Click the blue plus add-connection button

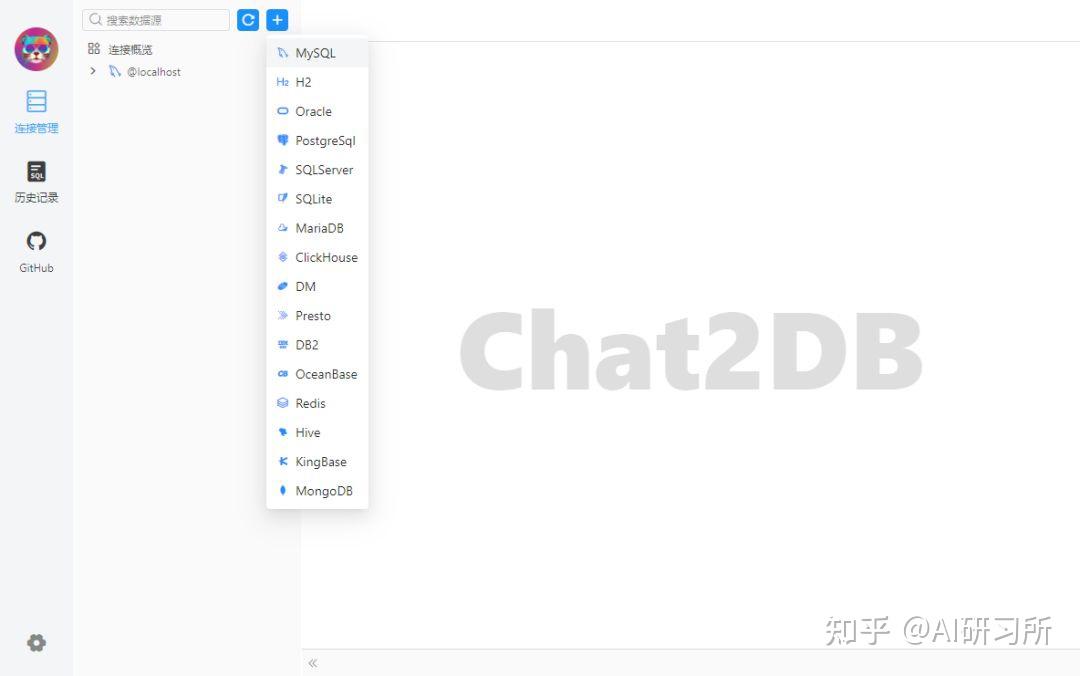277,20
